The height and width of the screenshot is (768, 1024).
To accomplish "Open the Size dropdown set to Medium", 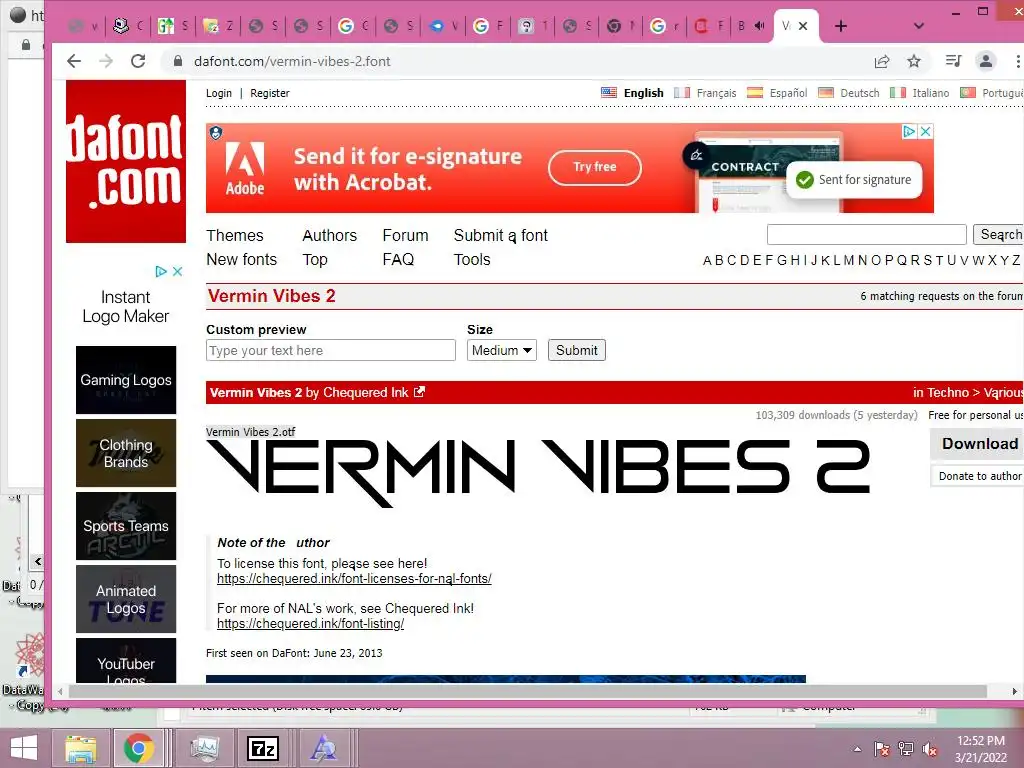I will coord(502,350).
